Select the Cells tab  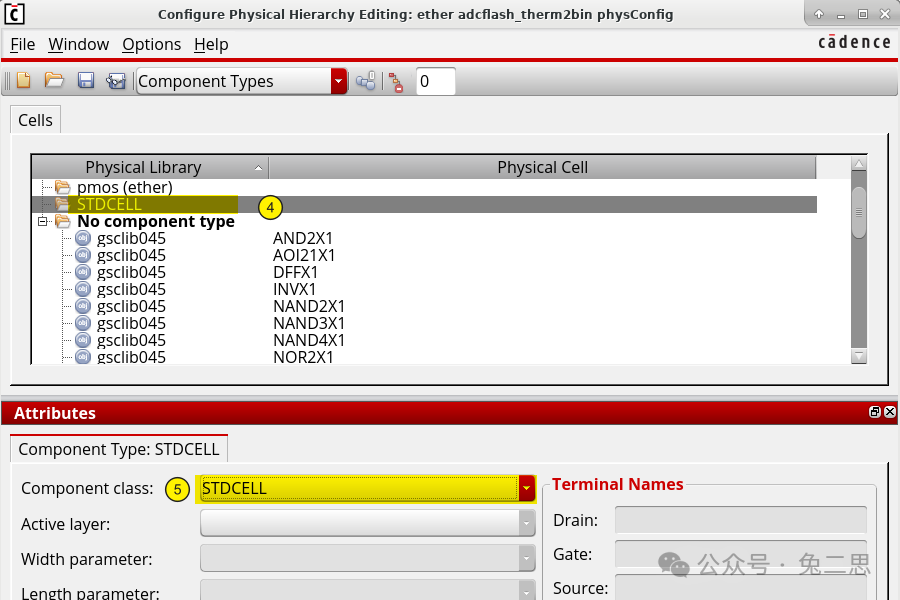tap(35, 120)
